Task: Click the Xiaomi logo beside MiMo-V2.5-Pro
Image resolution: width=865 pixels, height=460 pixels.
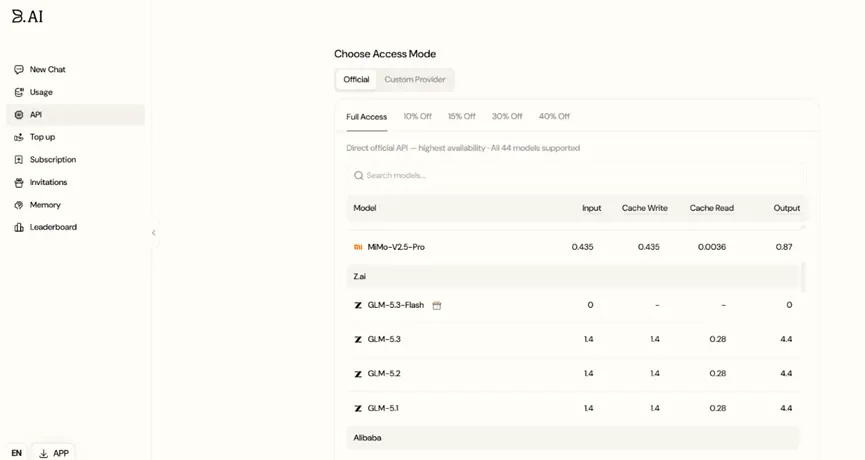Action: coord(358,247)
